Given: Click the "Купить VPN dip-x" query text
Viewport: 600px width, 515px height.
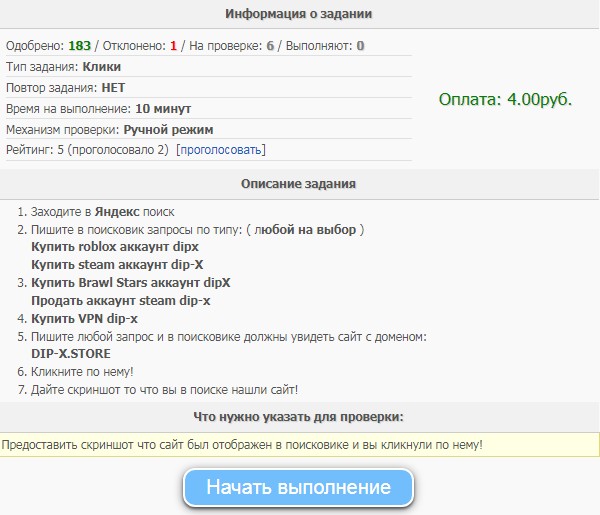Looking at the screenshot, I should click(x=85, y=319).
